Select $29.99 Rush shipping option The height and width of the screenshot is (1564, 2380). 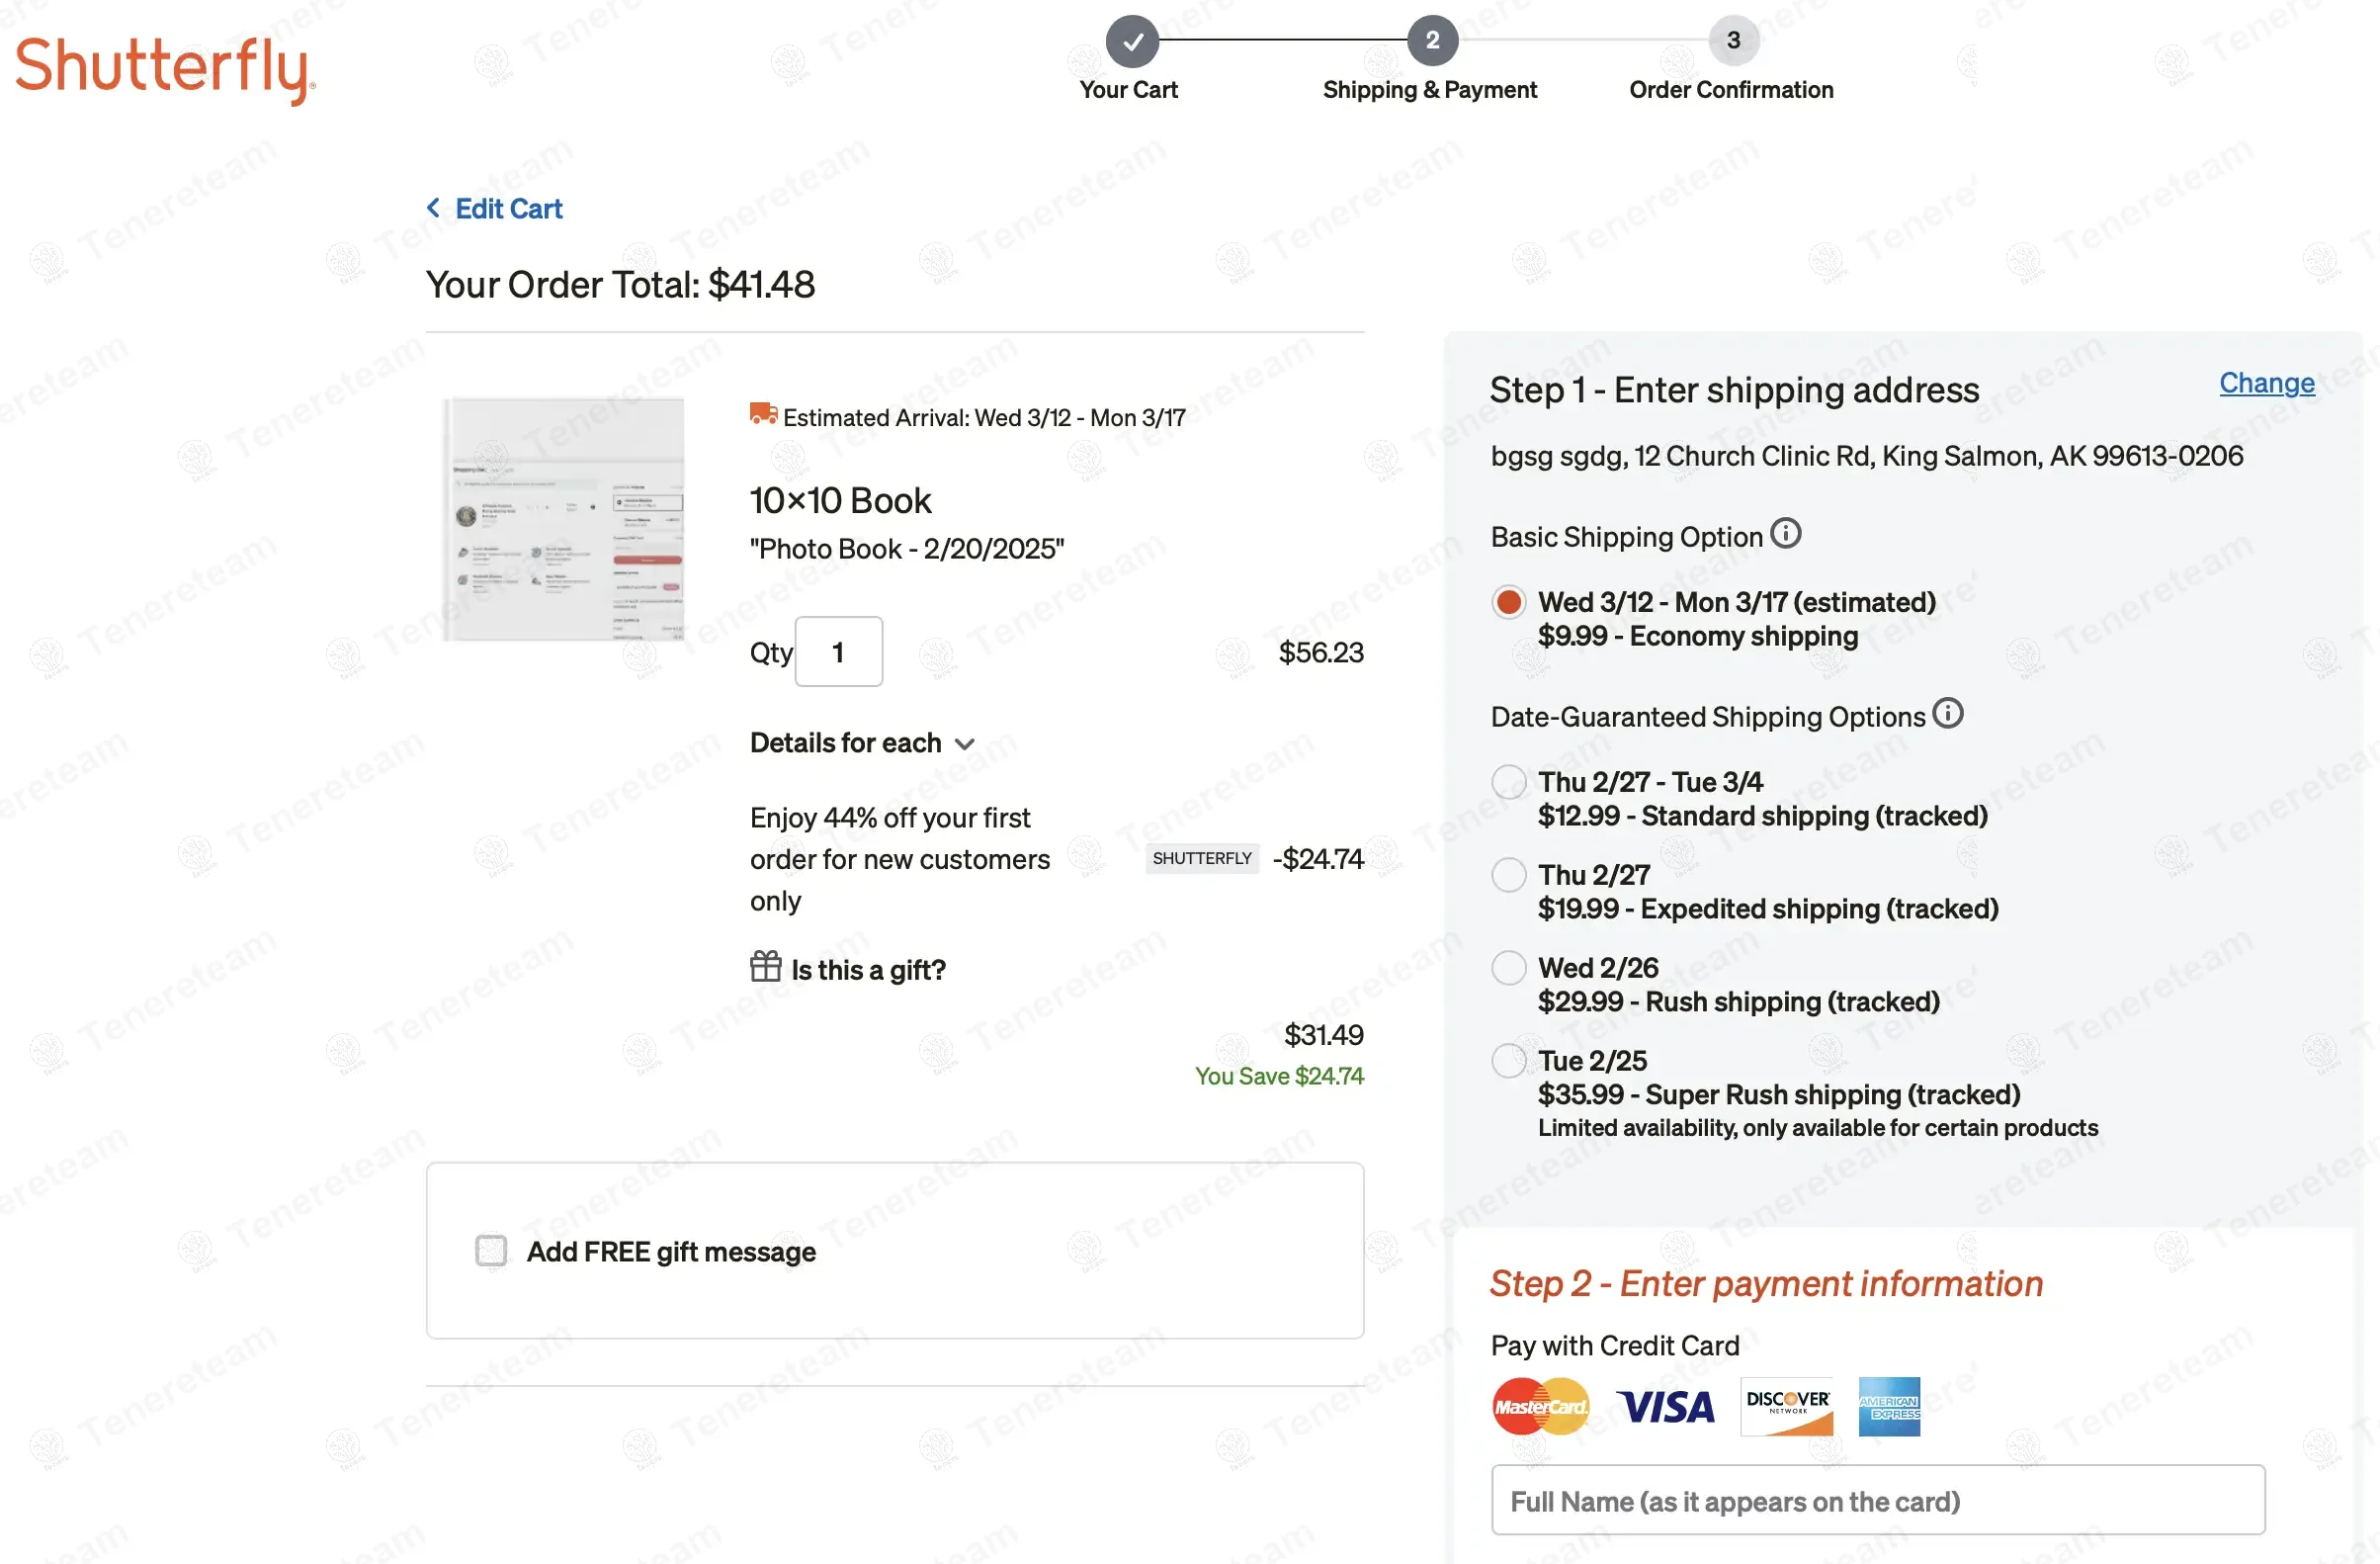pos(1509,968)
